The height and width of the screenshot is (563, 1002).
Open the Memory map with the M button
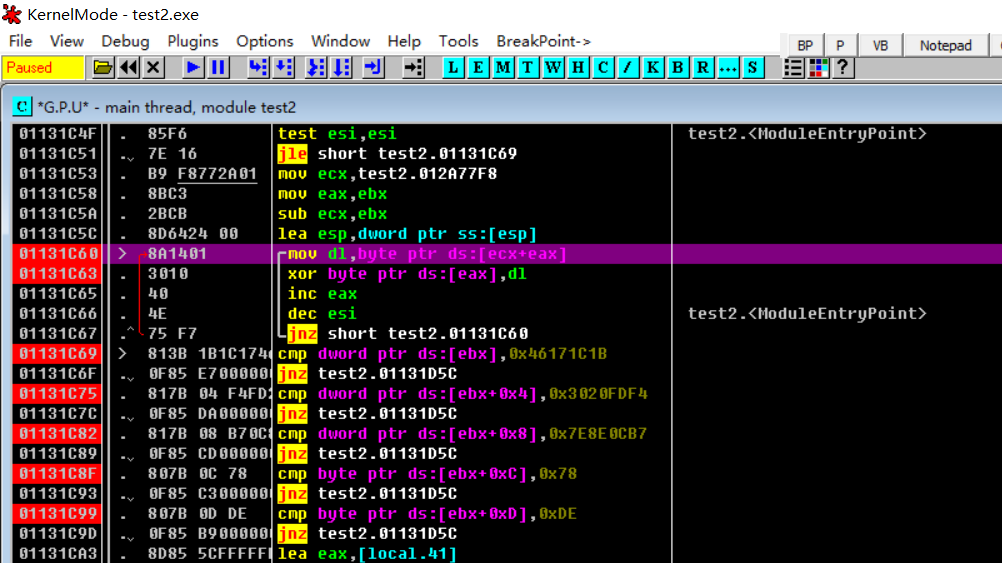click(503, 68)
